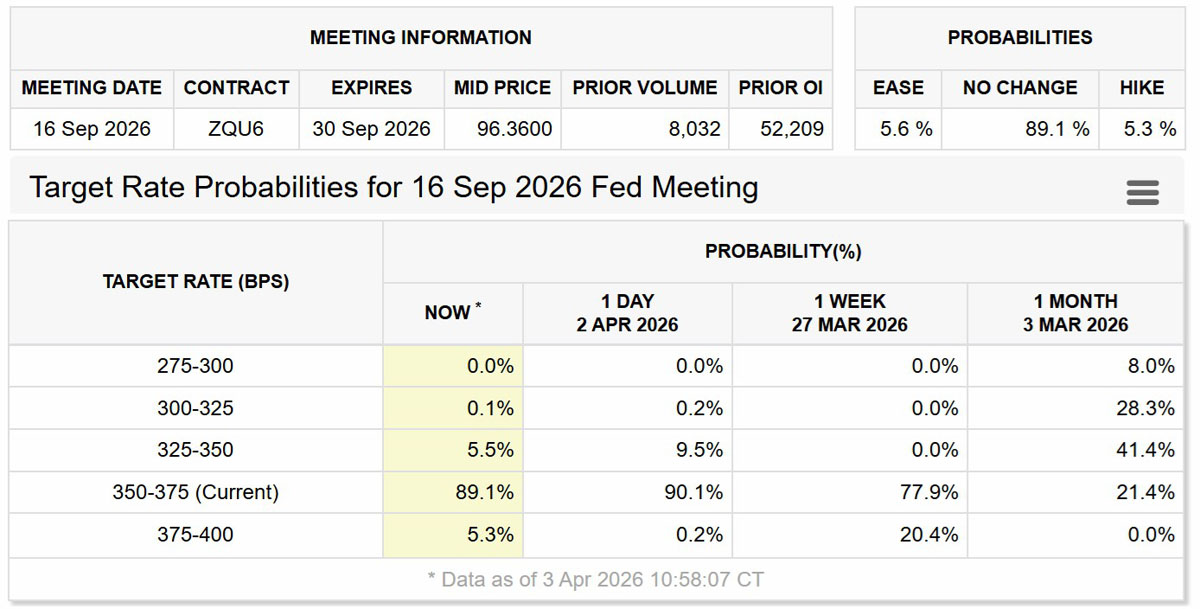The height and width of the screenshot is (609, 1200).
Task: Click the 300-325 target rate label
Action: [195, 408]
